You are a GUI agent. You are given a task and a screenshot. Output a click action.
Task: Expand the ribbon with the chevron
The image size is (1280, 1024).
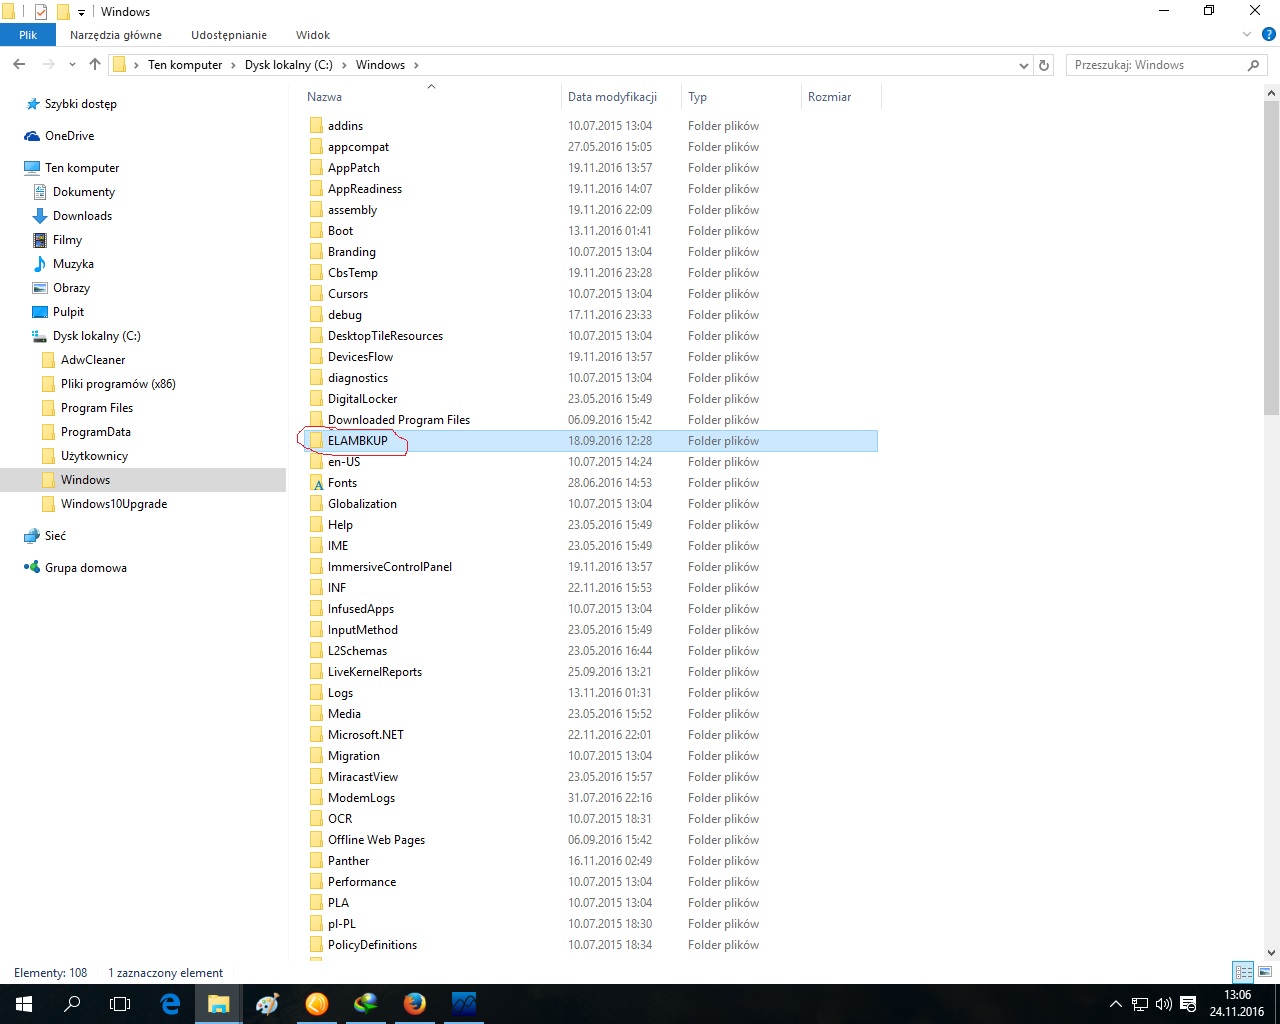tap(1246, 35)
